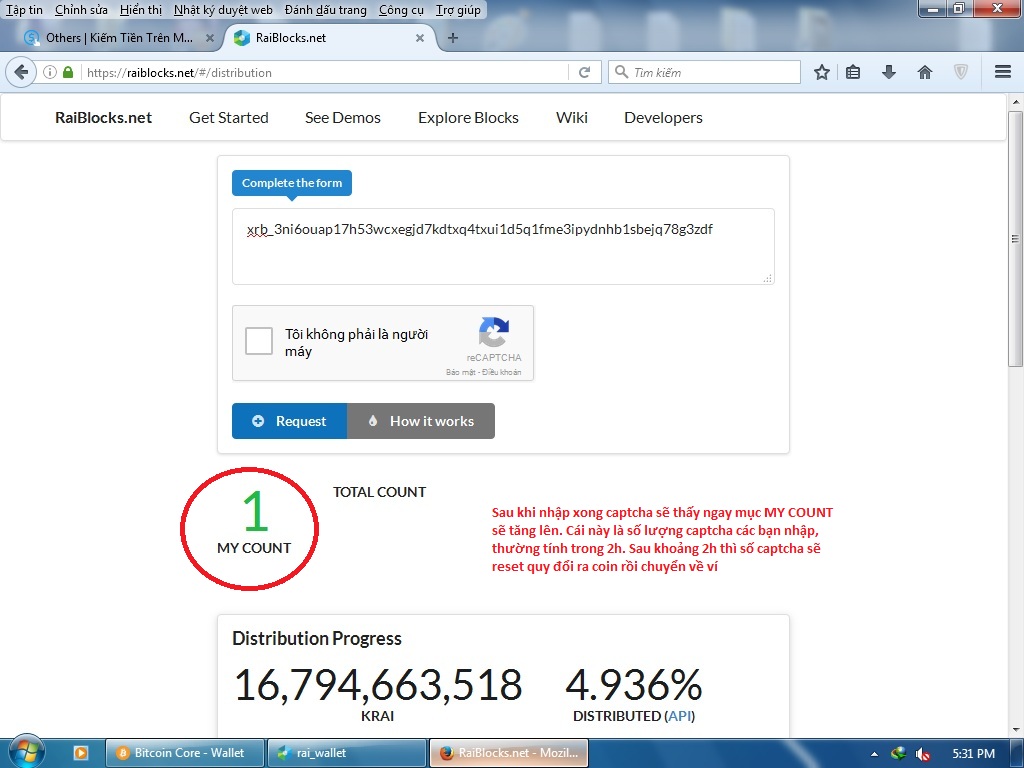Open Chỉnh sửa menu
This screenshot has height=768, width=1024.
point(81,10)
